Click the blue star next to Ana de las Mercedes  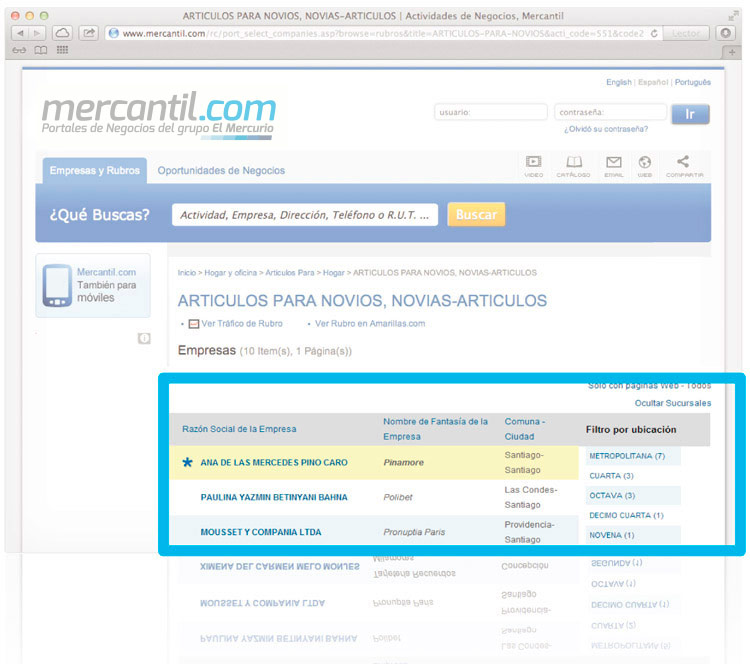coord(187,463)
